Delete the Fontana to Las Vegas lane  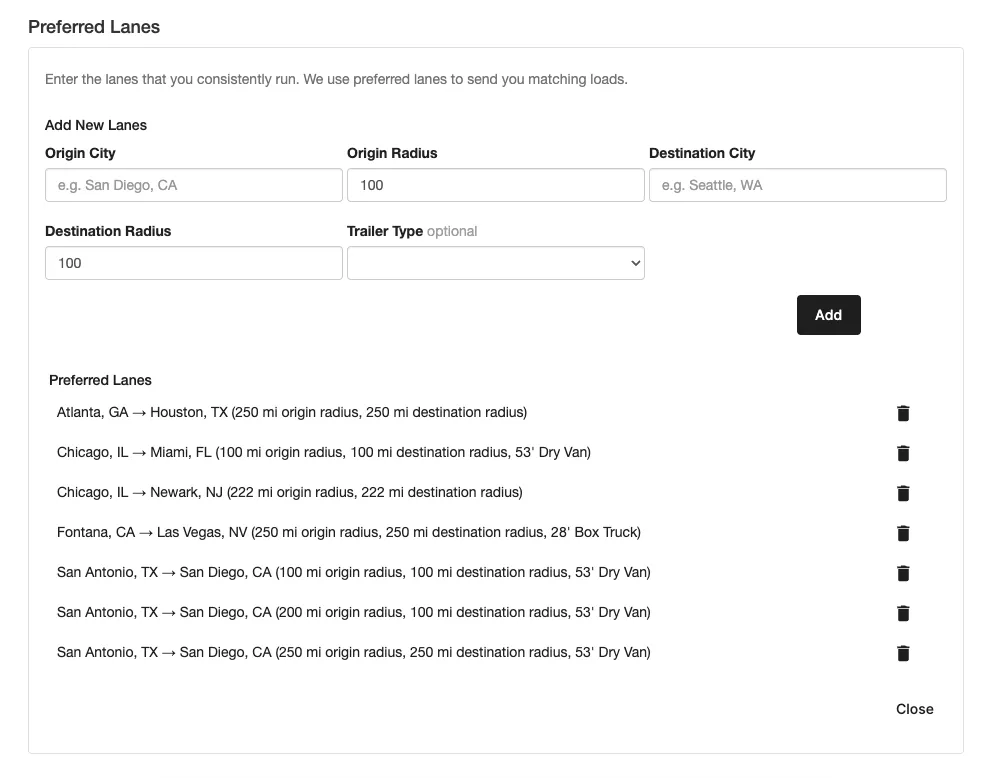[x=903, y=533]
